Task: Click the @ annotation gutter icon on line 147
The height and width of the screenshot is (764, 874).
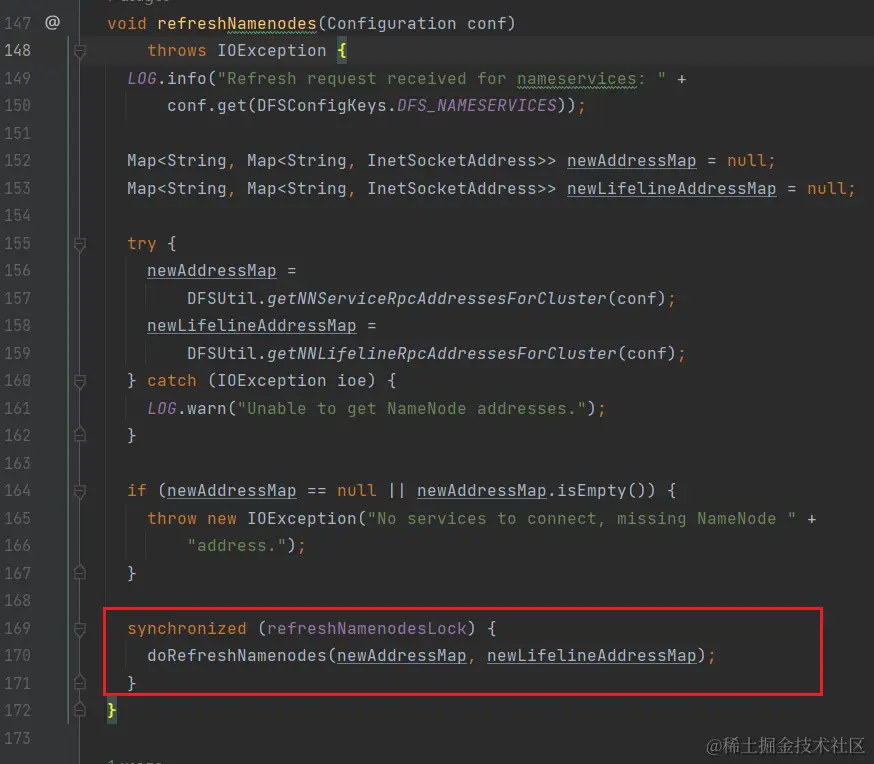Action: tap(52, 23)
